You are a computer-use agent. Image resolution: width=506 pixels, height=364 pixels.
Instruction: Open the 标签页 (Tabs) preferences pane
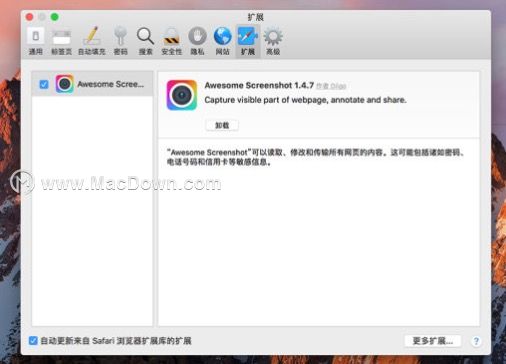[61, 41]
